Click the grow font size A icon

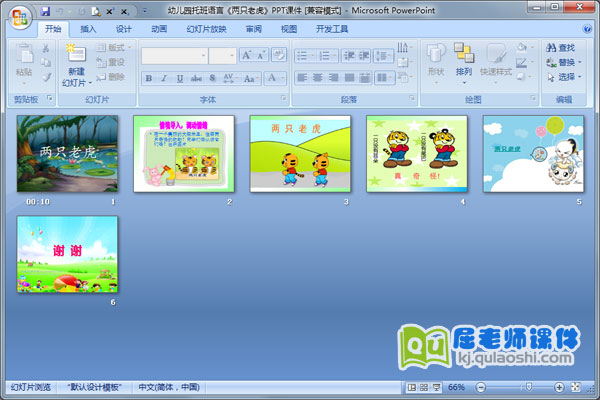click(246, 55)
